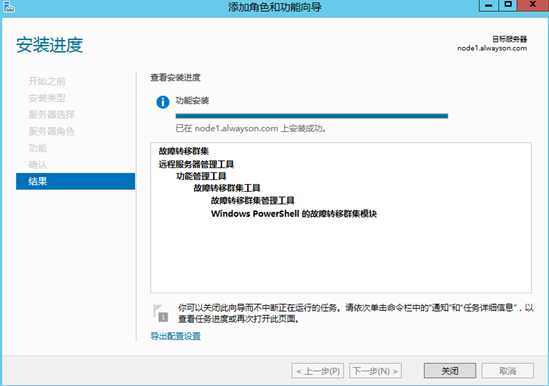Select the 开始之前 step in the sidebar

point(47,81)
